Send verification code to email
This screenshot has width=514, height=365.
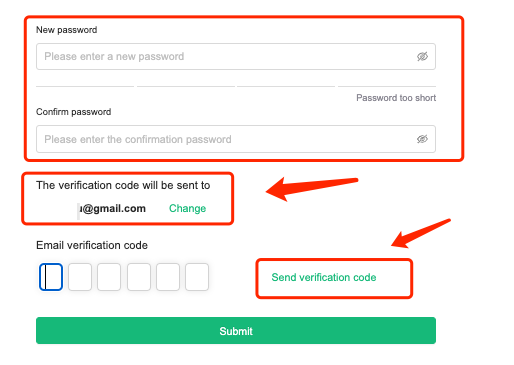(x=324, y=277)
